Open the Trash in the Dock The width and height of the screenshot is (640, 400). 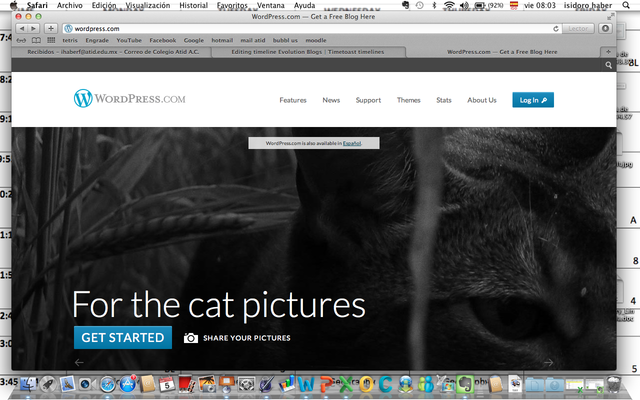click(613, 384)
